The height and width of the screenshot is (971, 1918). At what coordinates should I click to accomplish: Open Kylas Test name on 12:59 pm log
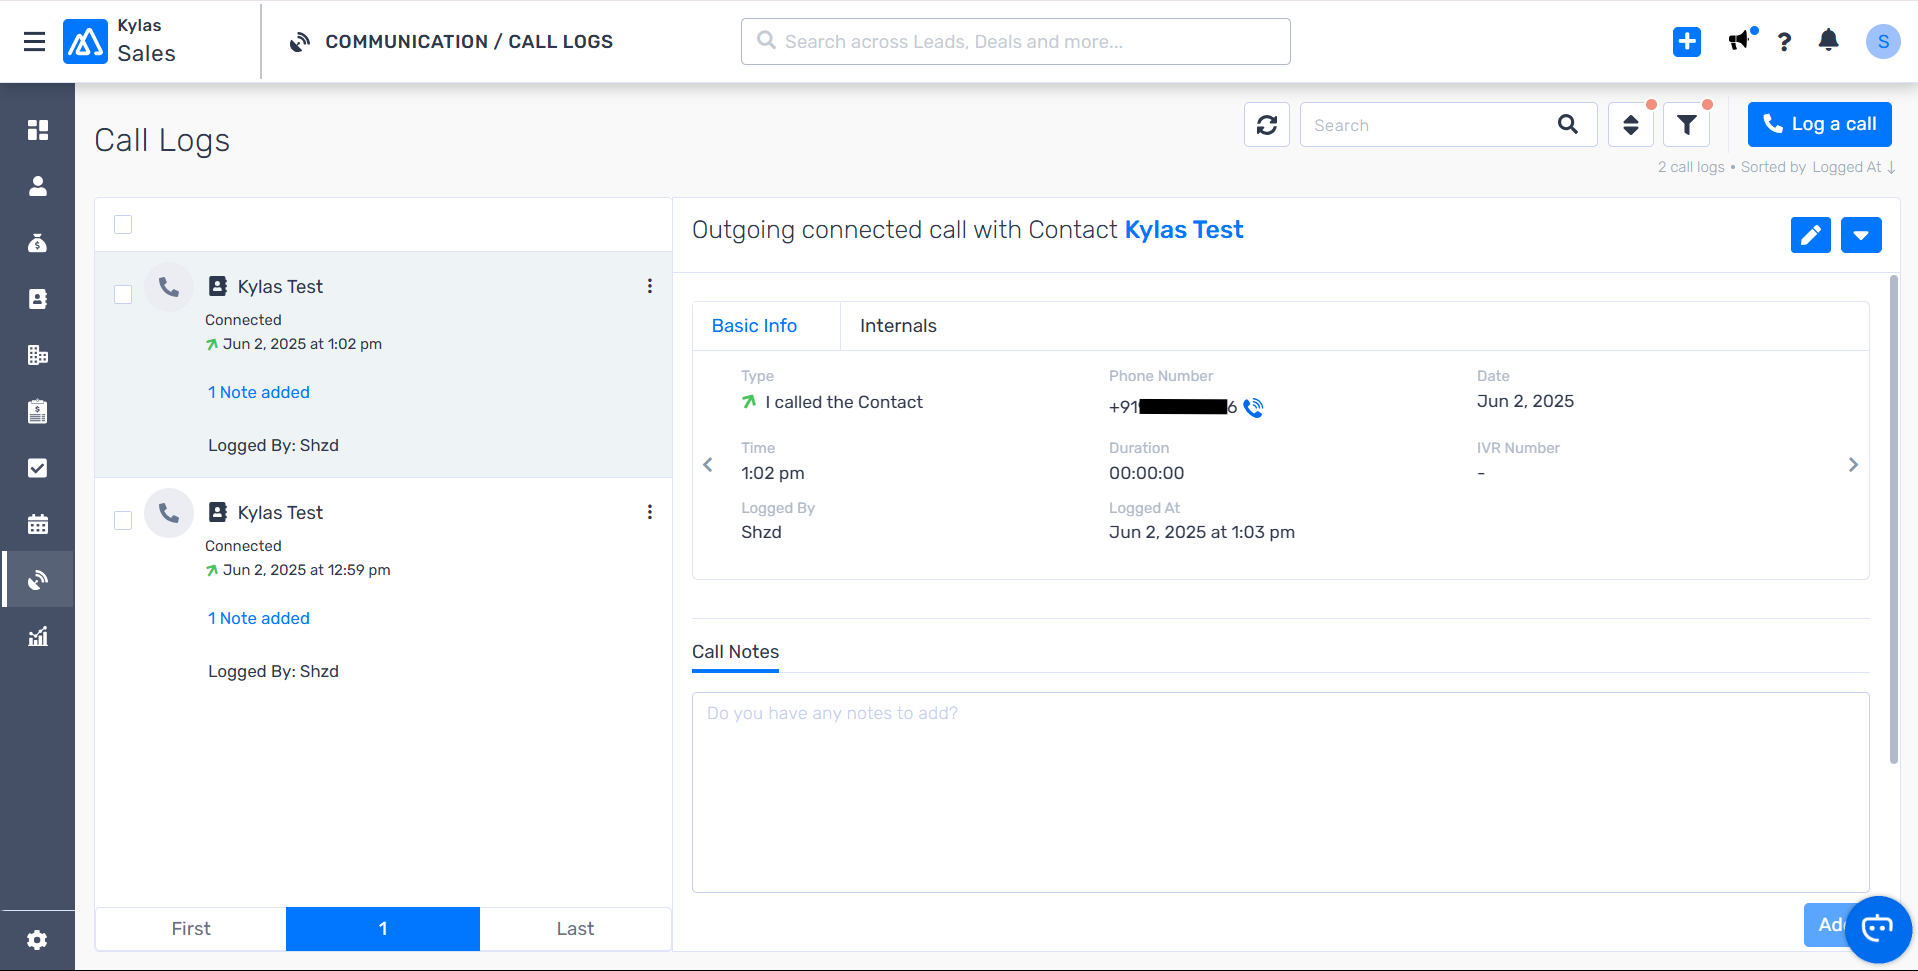pos(280,513)
